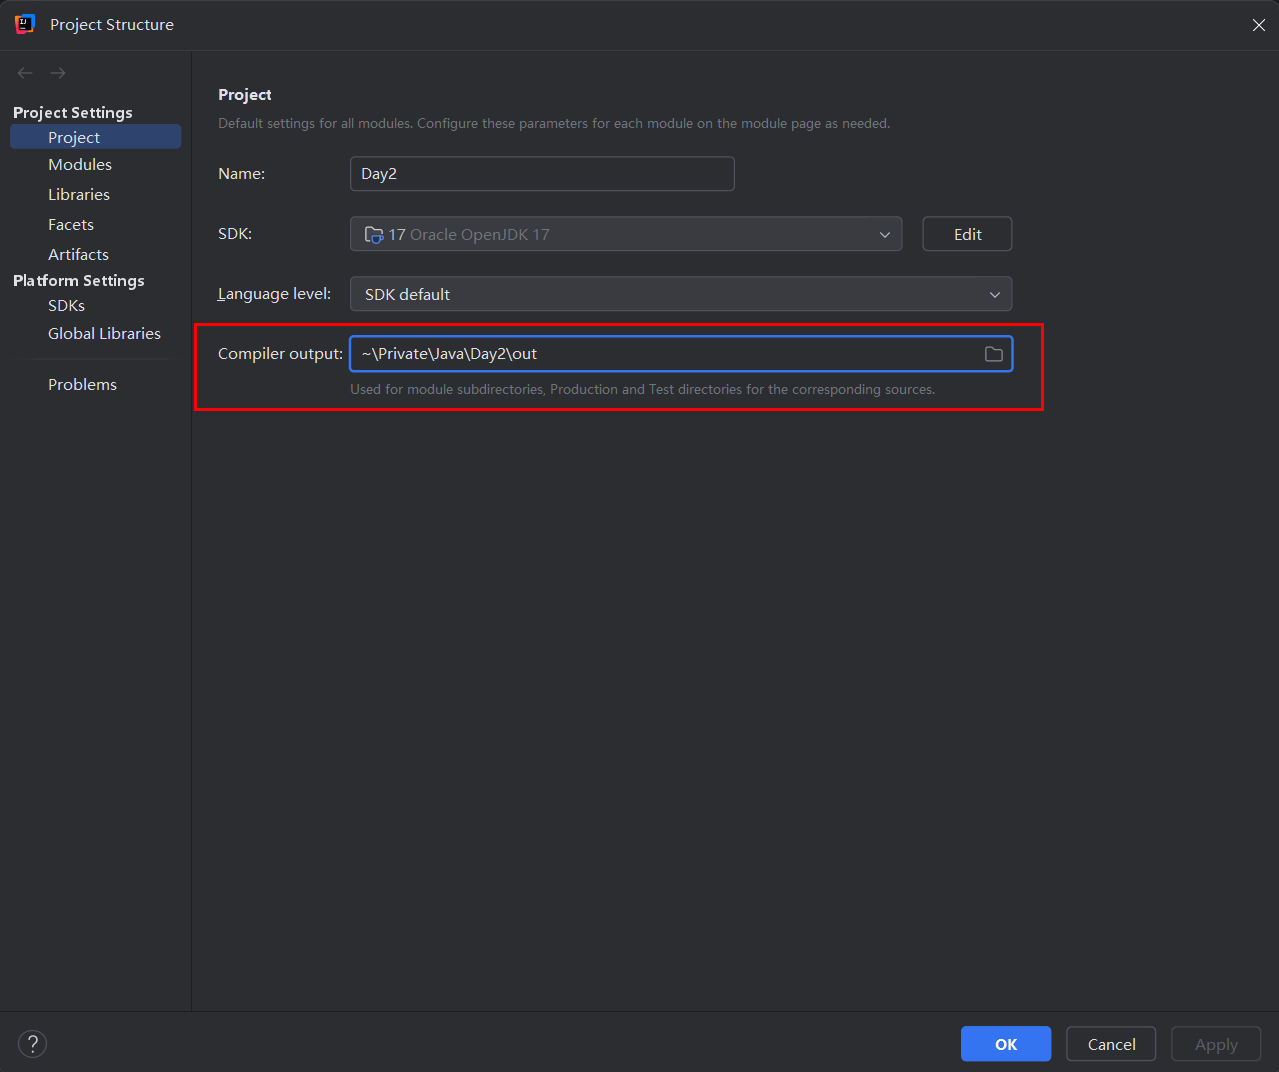Open the Facets settings page
This screenshot has width=1279, height=1072.
coord(71,224)
